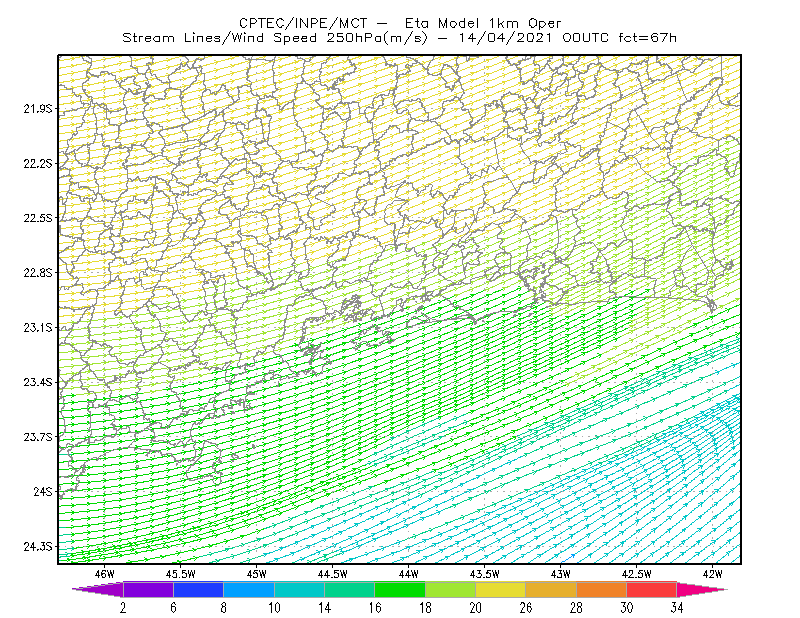Click the purple color swatch in legend
This screenshot has width=800, height=618.
coord(148,589)
